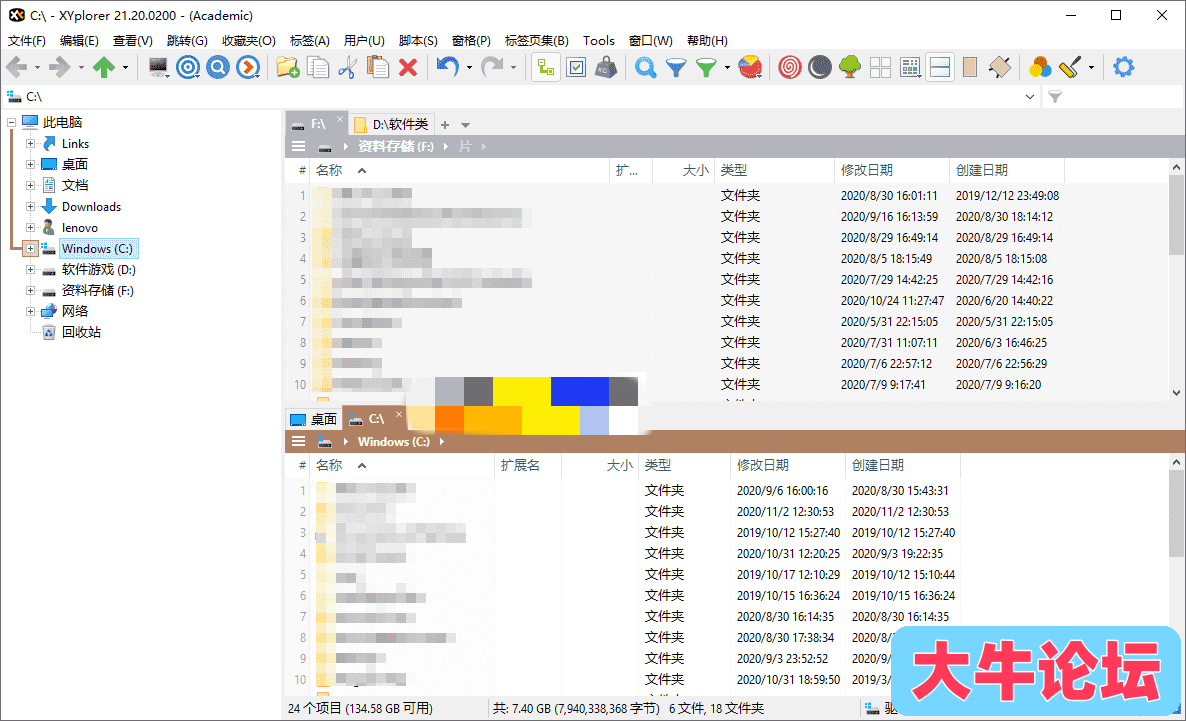The height and width of the screenshot is (721, 1186).
Task: Open the Views calendar grid icon
Action: click(911, 67)
